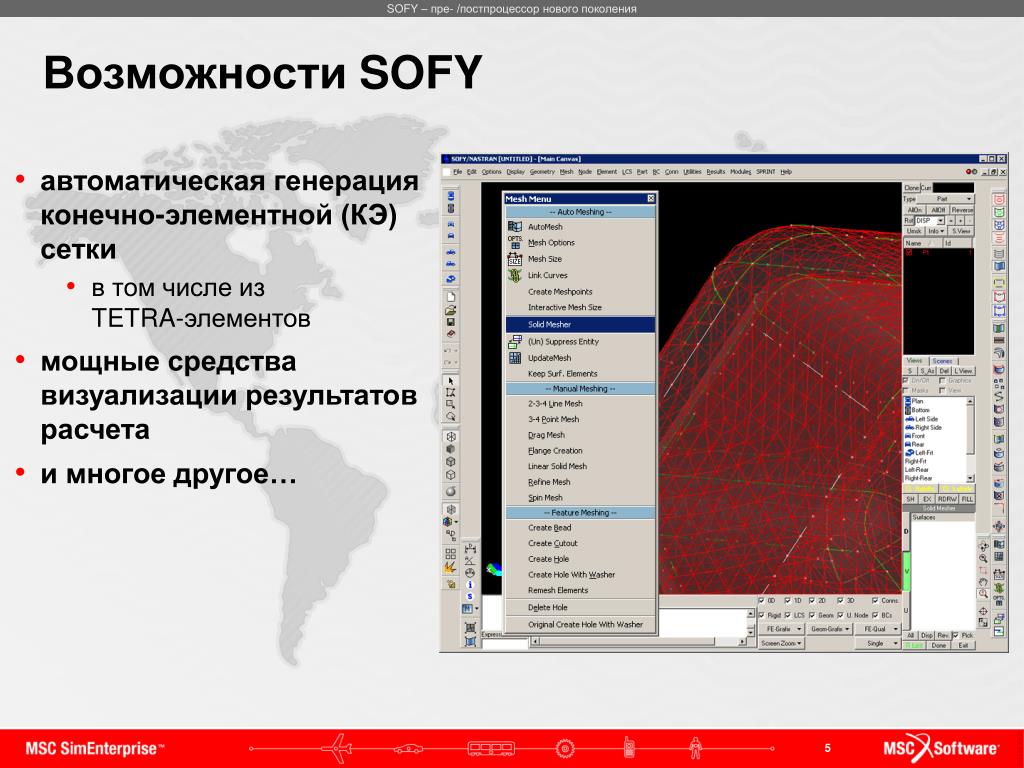Image resolution: width=1024 pixels, height=768 pixels.
Task: Click the Link Curves icon
Action: (x=515, y=275)
